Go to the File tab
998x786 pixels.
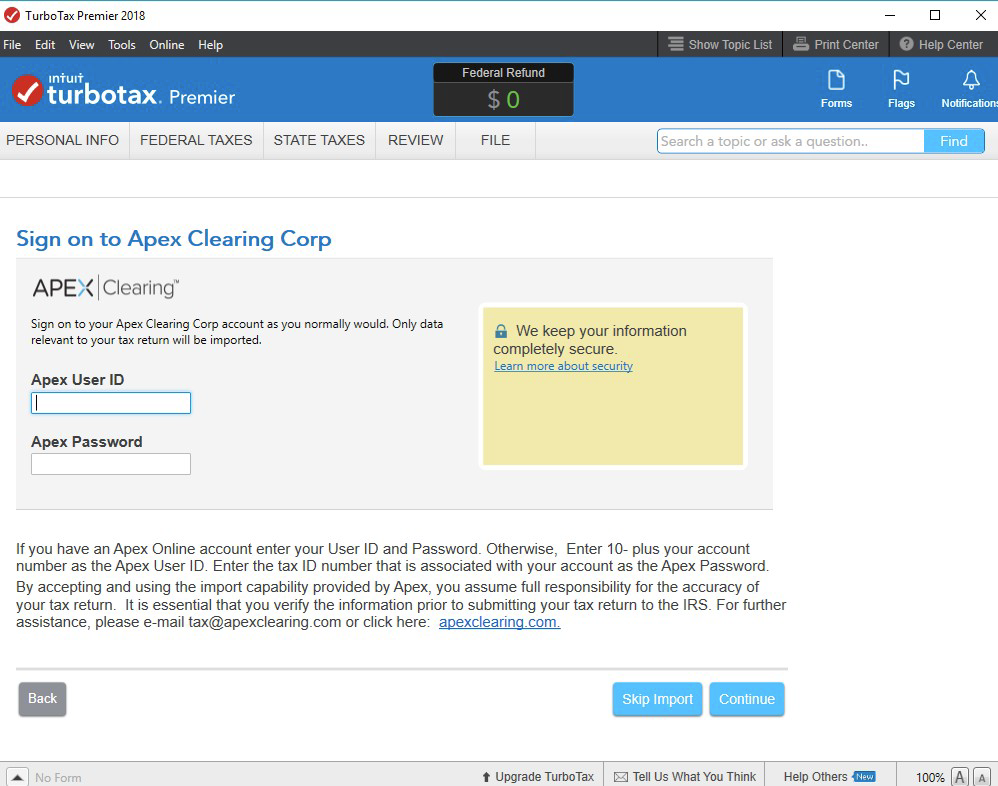click(x=495, y=140)
